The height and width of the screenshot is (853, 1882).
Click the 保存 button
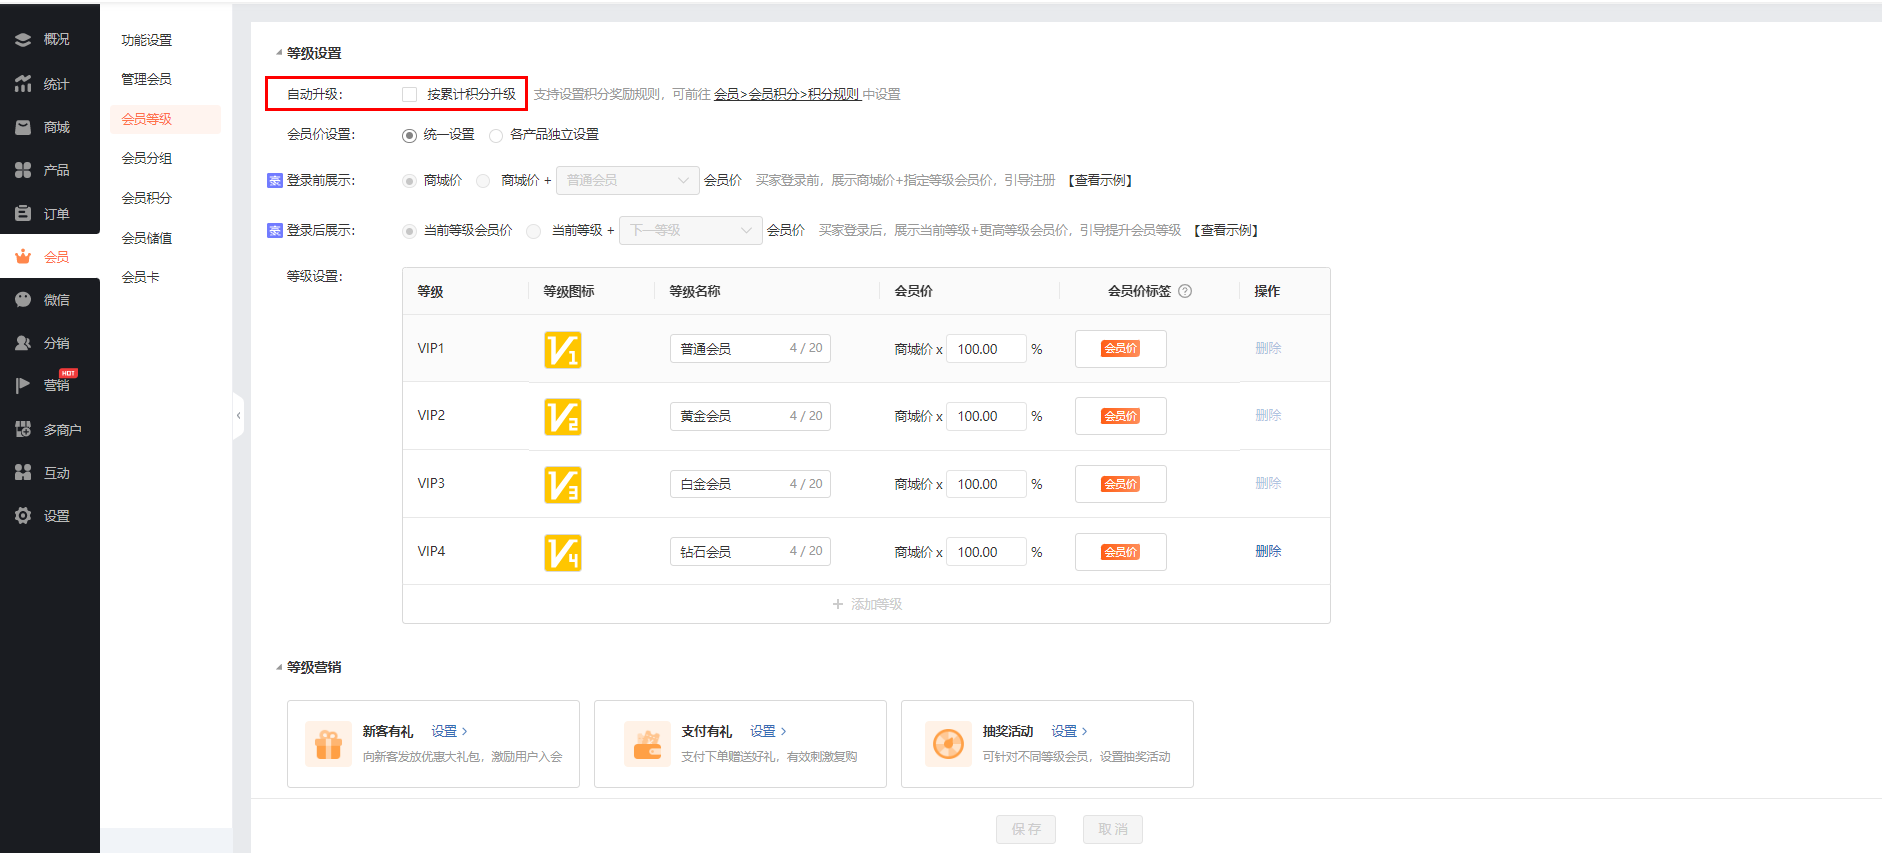(x=1026, y=829)
